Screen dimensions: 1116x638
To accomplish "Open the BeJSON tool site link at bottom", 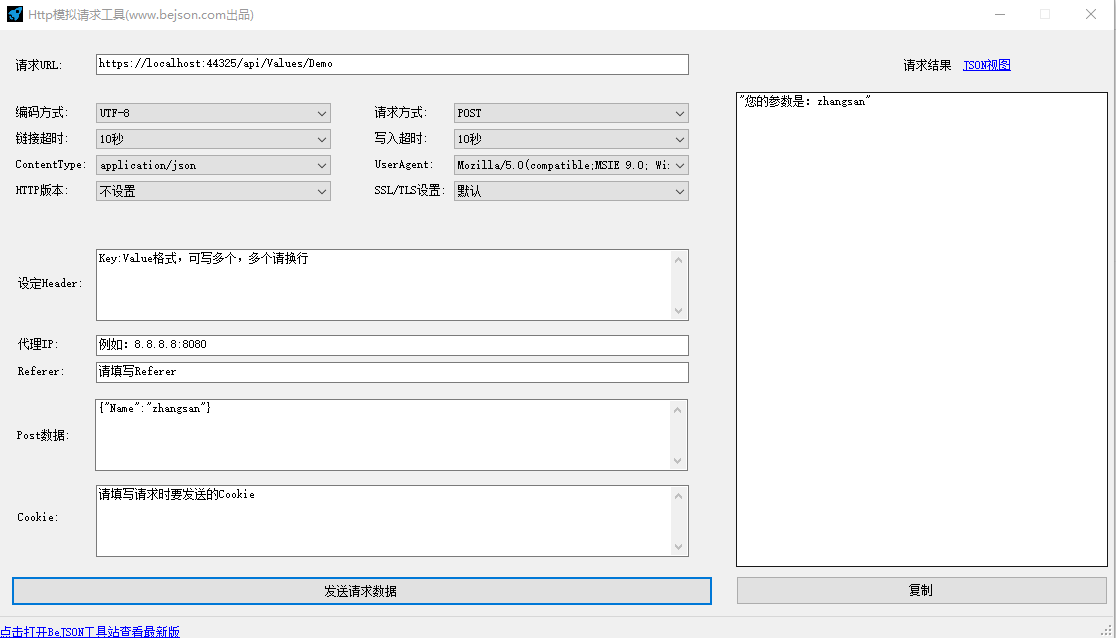I will point(90,631).
